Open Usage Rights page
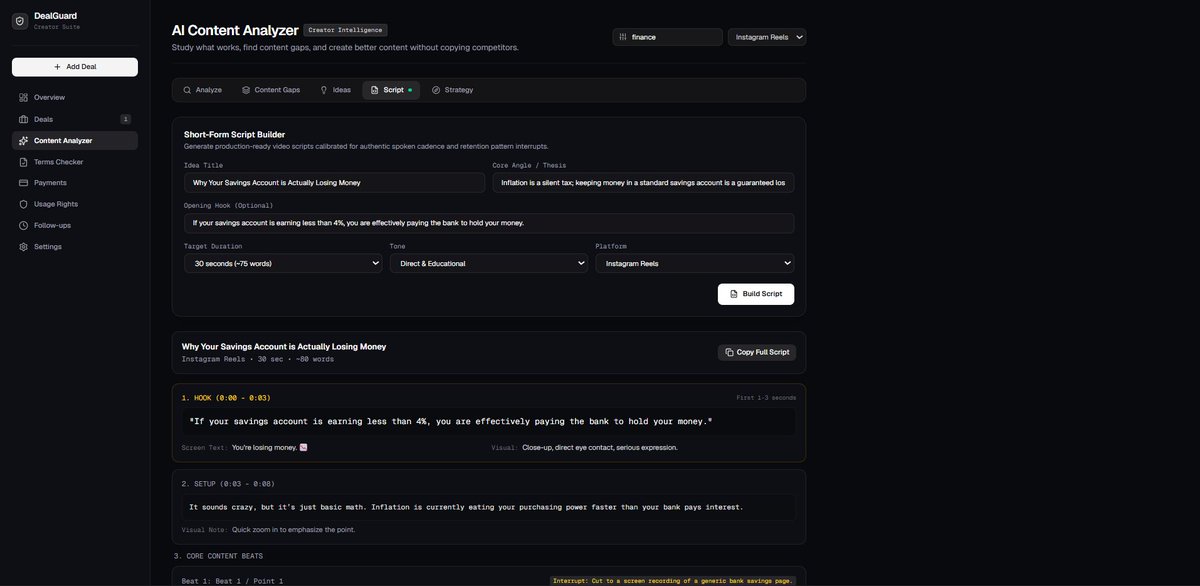Viewport: 1200px width, 586px height. tap(75, 204)
